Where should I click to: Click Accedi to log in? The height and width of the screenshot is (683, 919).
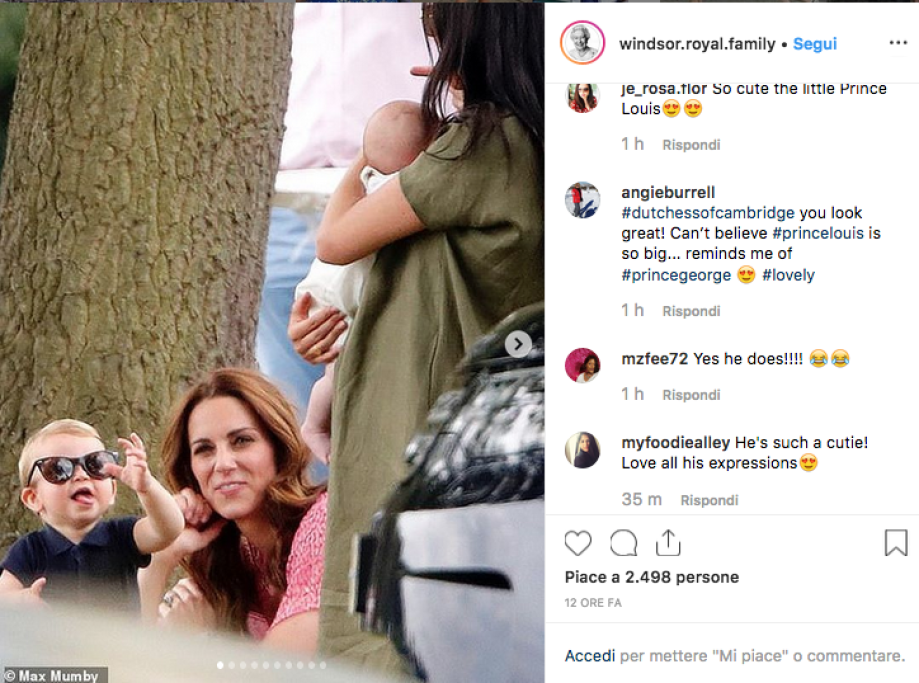590,656
